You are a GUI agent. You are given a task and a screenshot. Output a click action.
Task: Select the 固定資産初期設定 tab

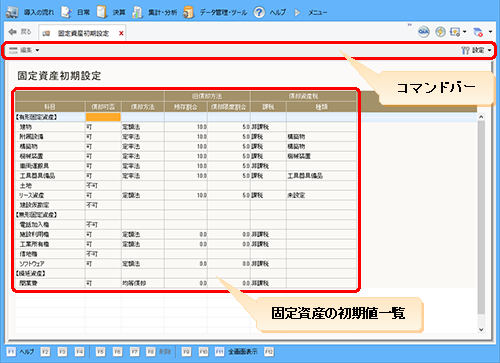[79, 33]
